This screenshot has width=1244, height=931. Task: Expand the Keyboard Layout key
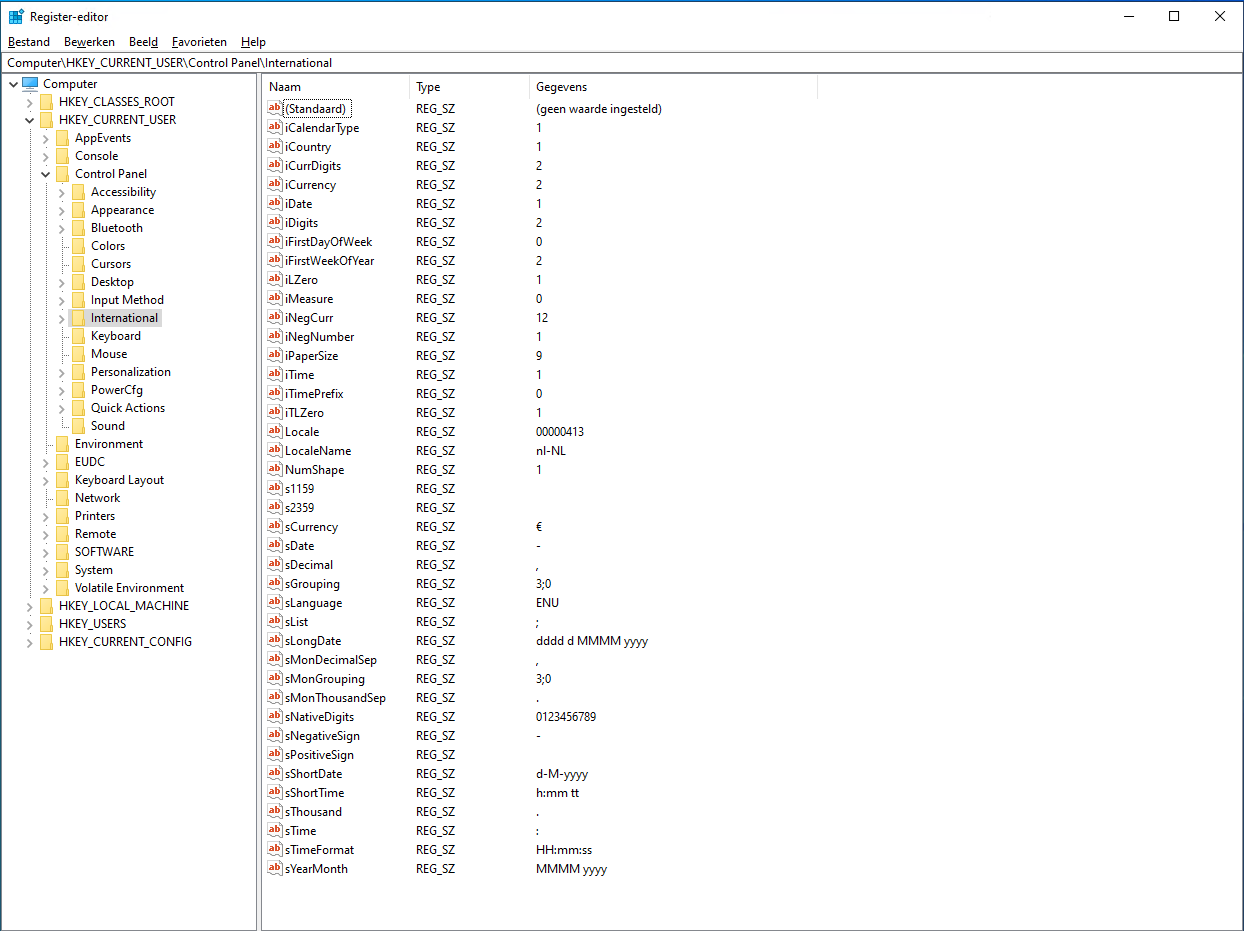click(x=45, y=480)
